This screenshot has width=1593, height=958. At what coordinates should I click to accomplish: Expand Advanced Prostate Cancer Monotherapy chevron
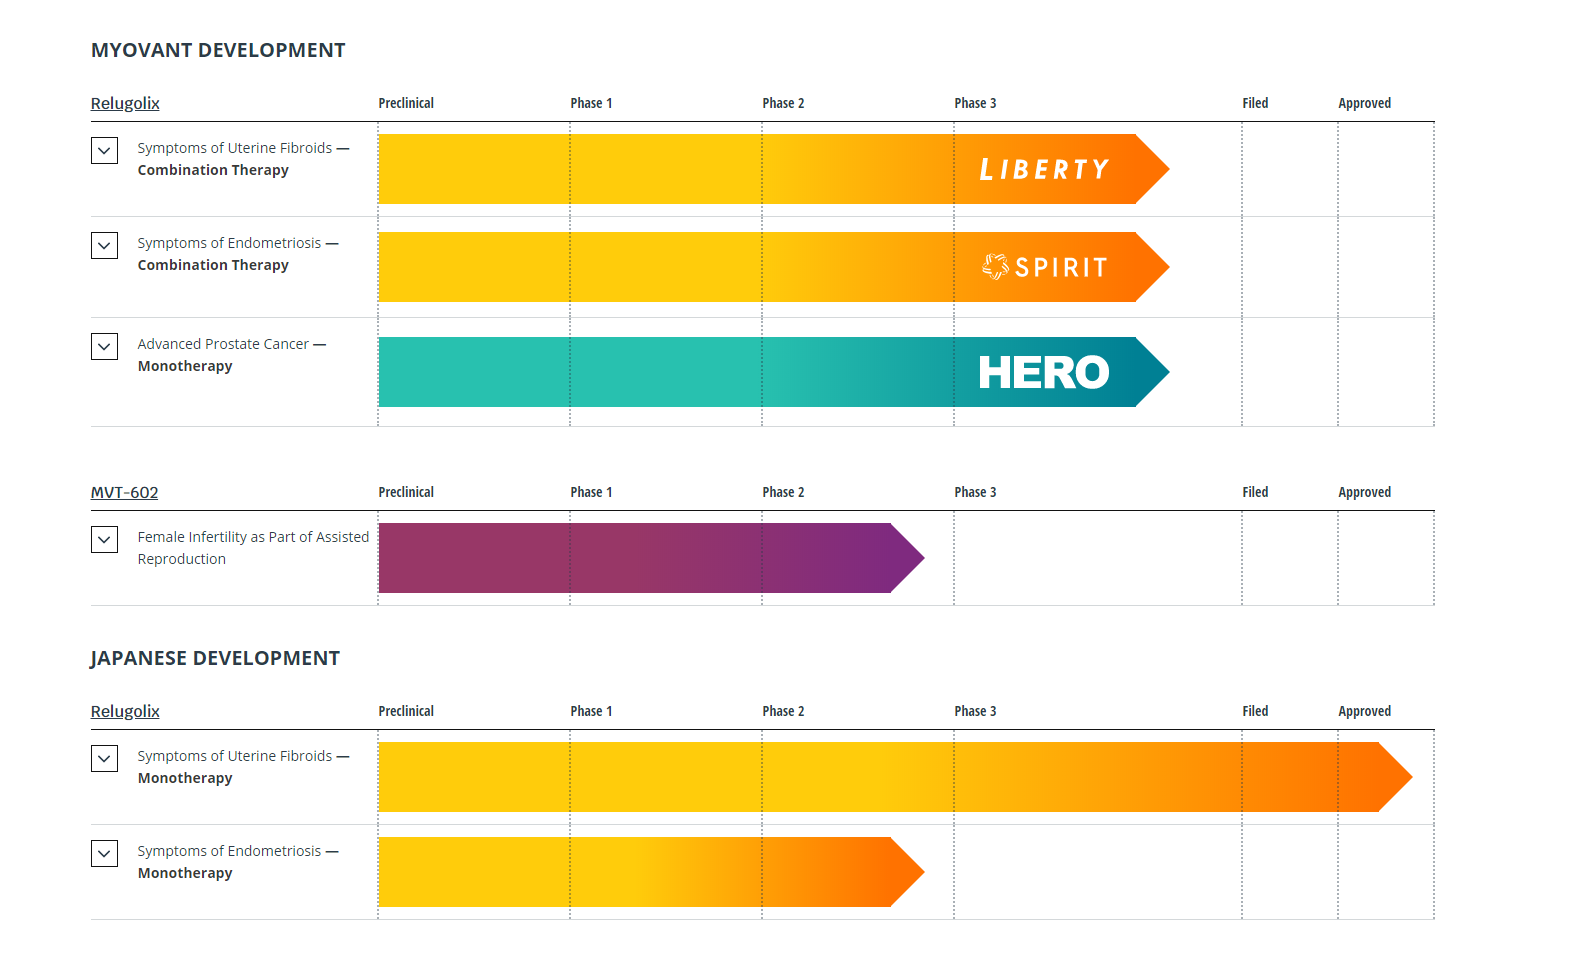[x=104, y=347]
